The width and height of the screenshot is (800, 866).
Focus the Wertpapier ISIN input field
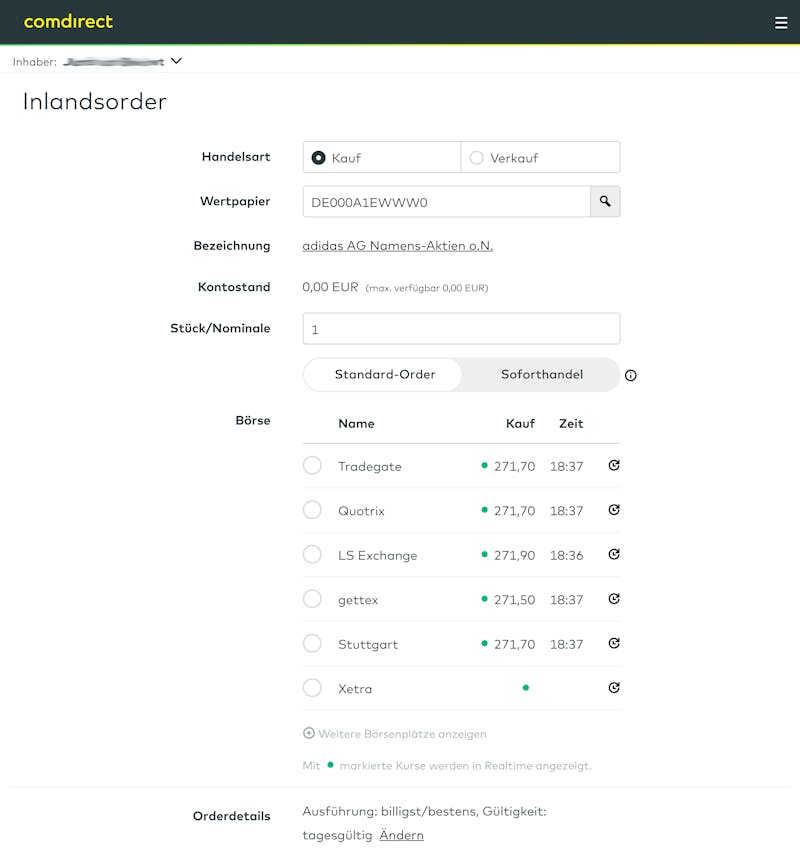pyautogui.click(x=446, y=202)
